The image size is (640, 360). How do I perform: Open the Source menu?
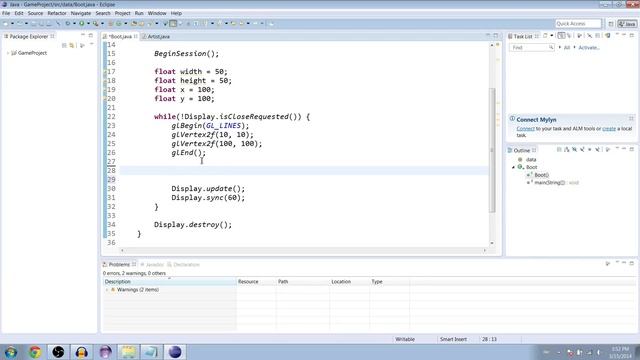(x=35, y=13)
